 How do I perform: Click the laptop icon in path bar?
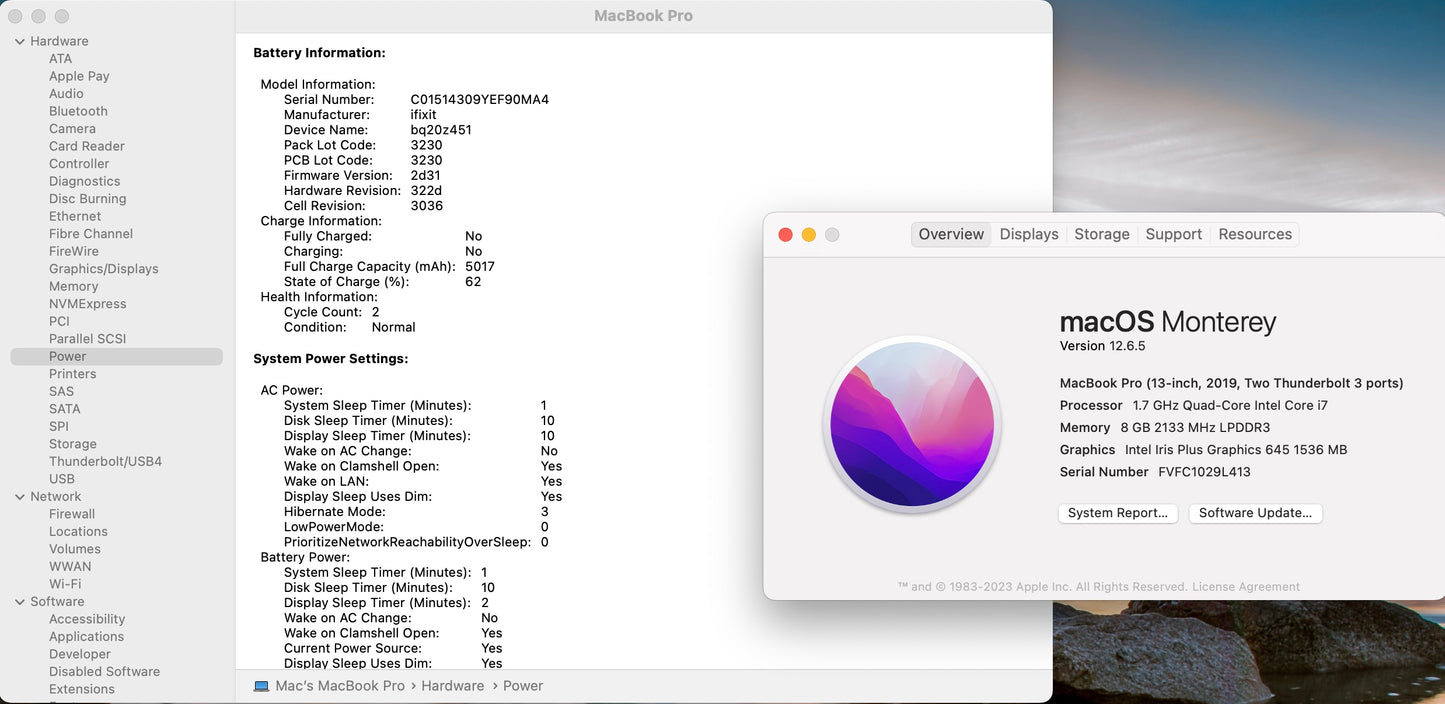click(261, 686)
